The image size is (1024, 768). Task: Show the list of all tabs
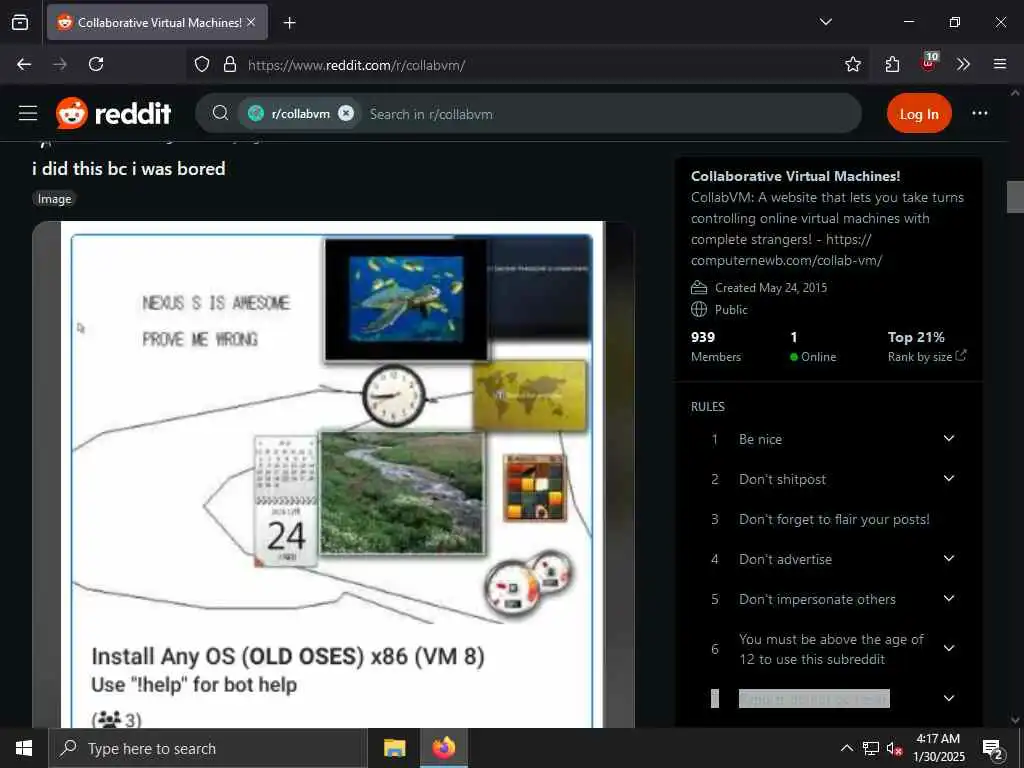pyautogui.click(x=825, y=22)
